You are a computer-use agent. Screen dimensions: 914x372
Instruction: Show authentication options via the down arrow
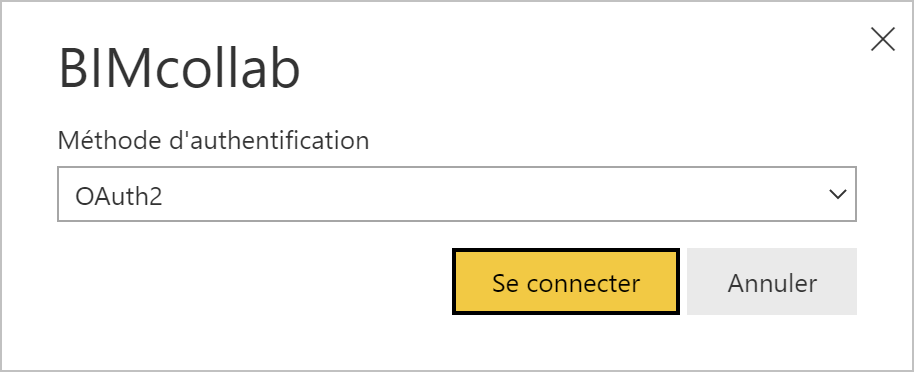(x=838, y=194)
